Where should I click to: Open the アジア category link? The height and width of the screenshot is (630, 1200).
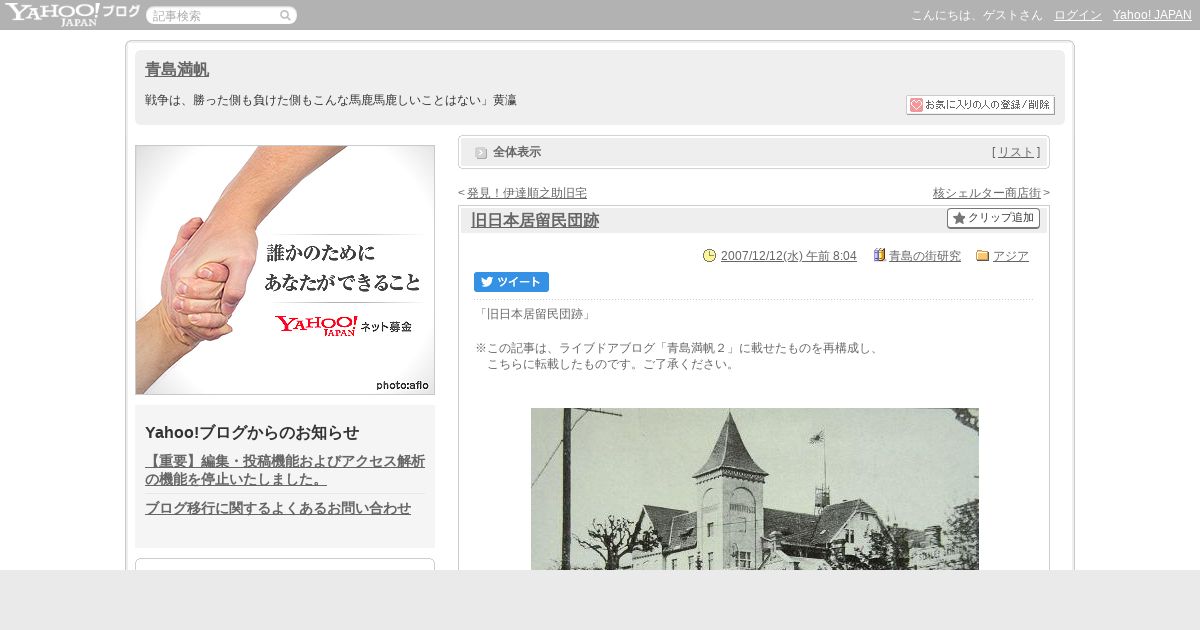pyautogui.click(x=1011, y=256)
